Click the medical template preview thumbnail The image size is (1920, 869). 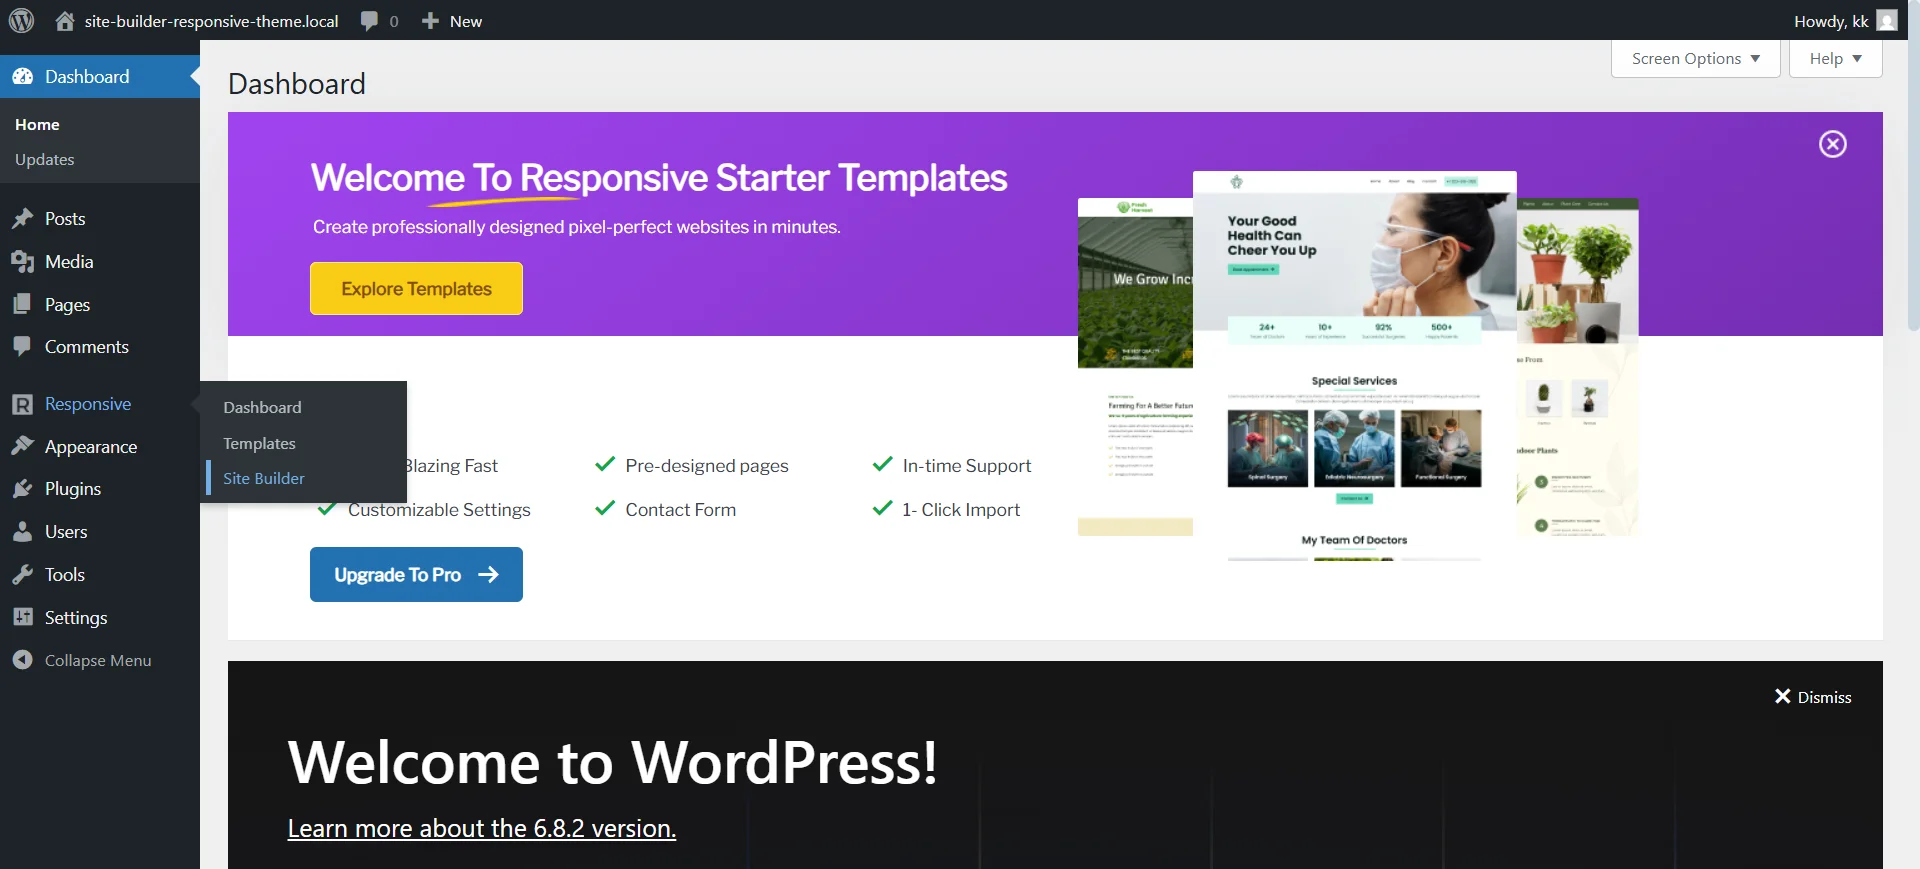click(x=1354, y=366)
